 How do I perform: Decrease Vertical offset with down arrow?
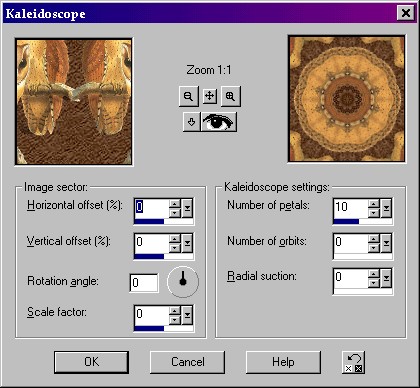click(175, 249)
